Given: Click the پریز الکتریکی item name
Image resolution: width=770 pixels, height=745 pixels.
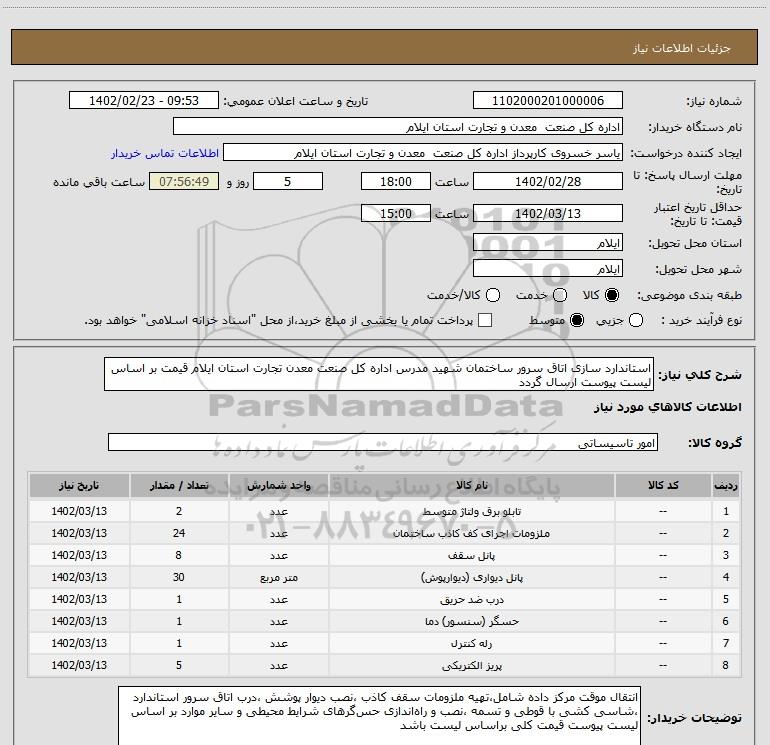Looking at the screenshot, I should pos(471,665).
